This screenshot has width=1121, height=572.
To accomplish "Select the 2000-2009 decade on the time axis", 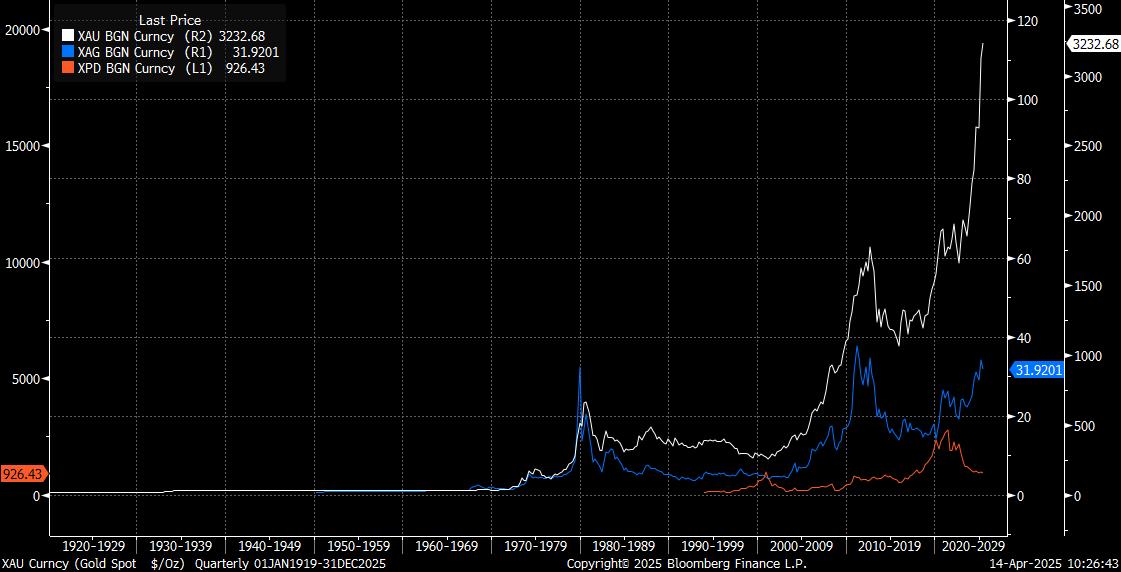I will pyautogui.click(x=803, y=547).
